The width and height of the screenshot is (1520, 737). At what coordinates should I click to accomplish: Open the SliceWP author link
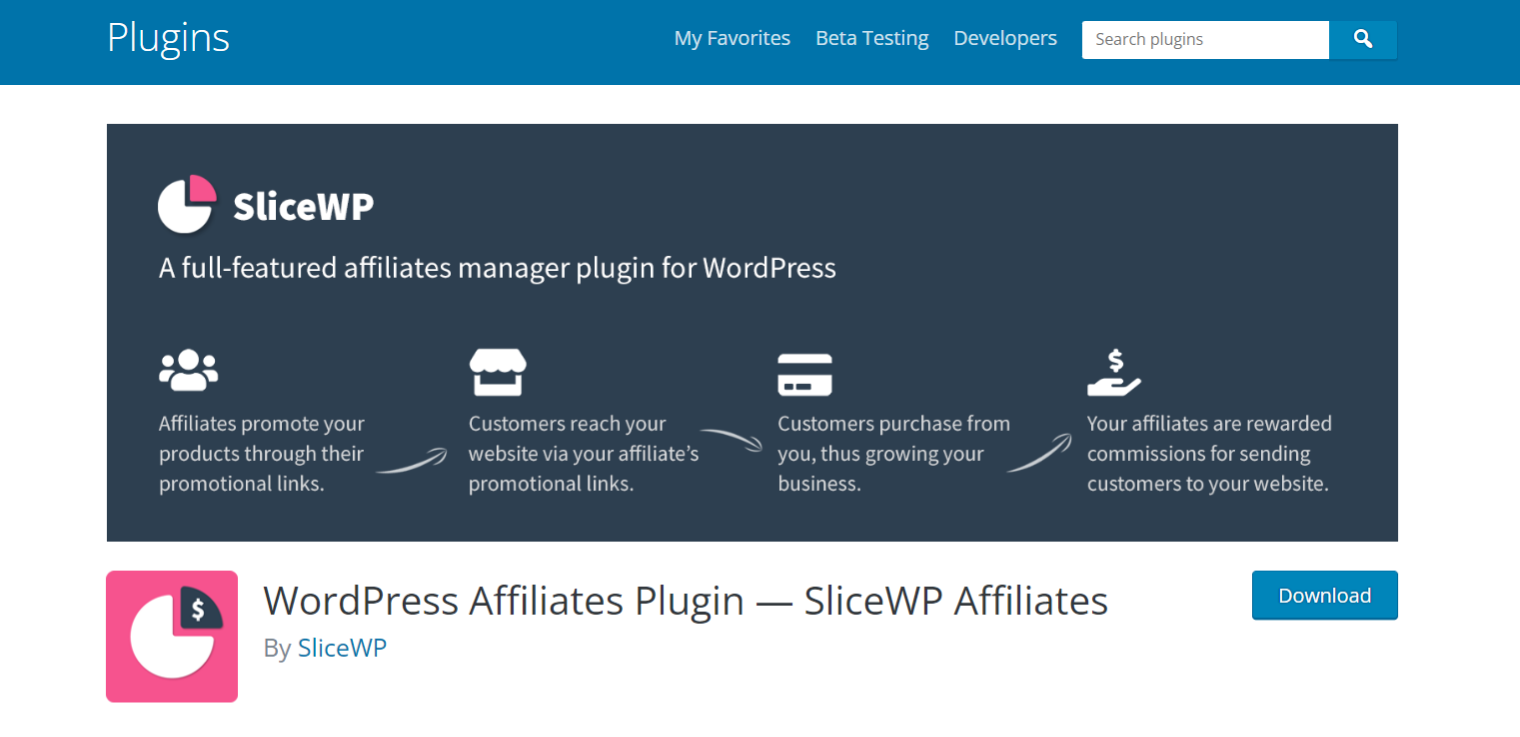click(x=342, y=648)
